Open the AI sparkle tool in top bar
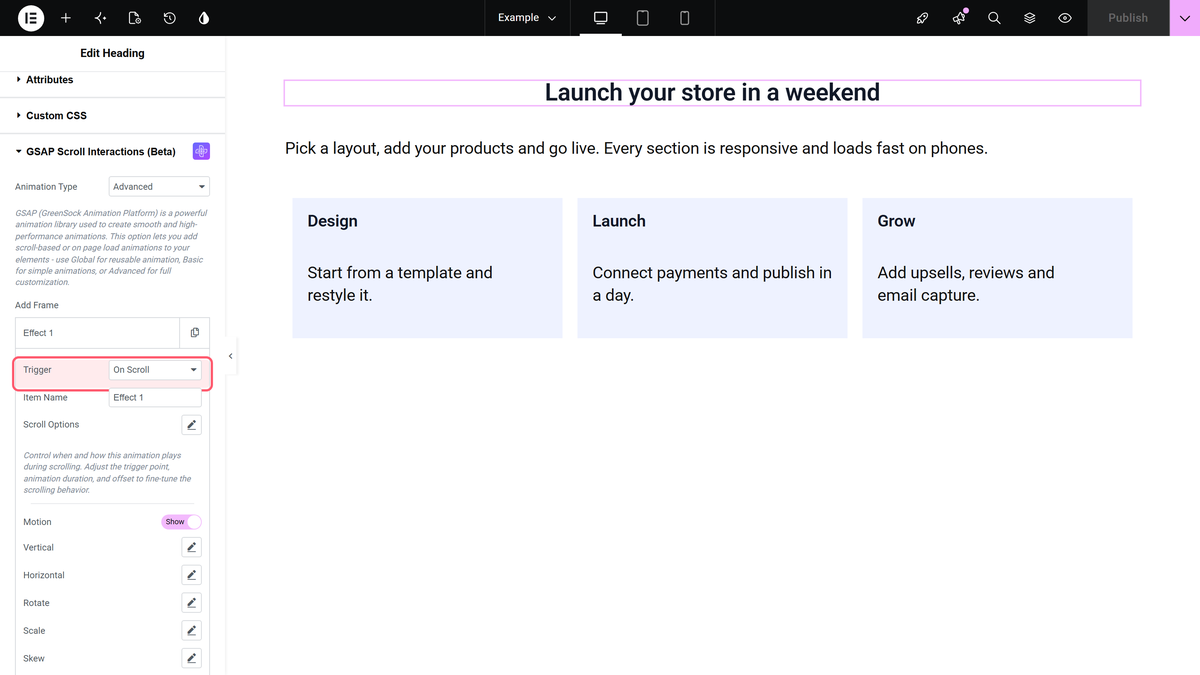1200x675 pixels. (x=100, y=18)
